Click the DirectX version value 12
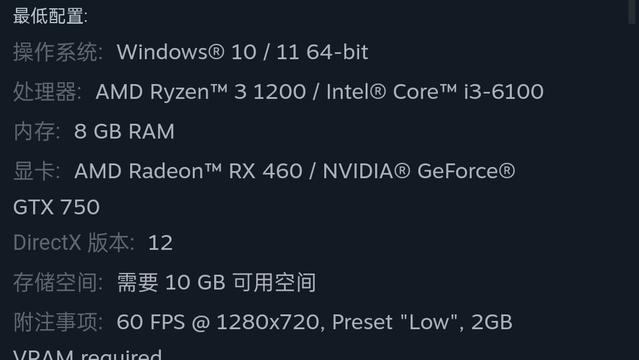639x360 pixels. pyautogui.click(x=161, y=243)
